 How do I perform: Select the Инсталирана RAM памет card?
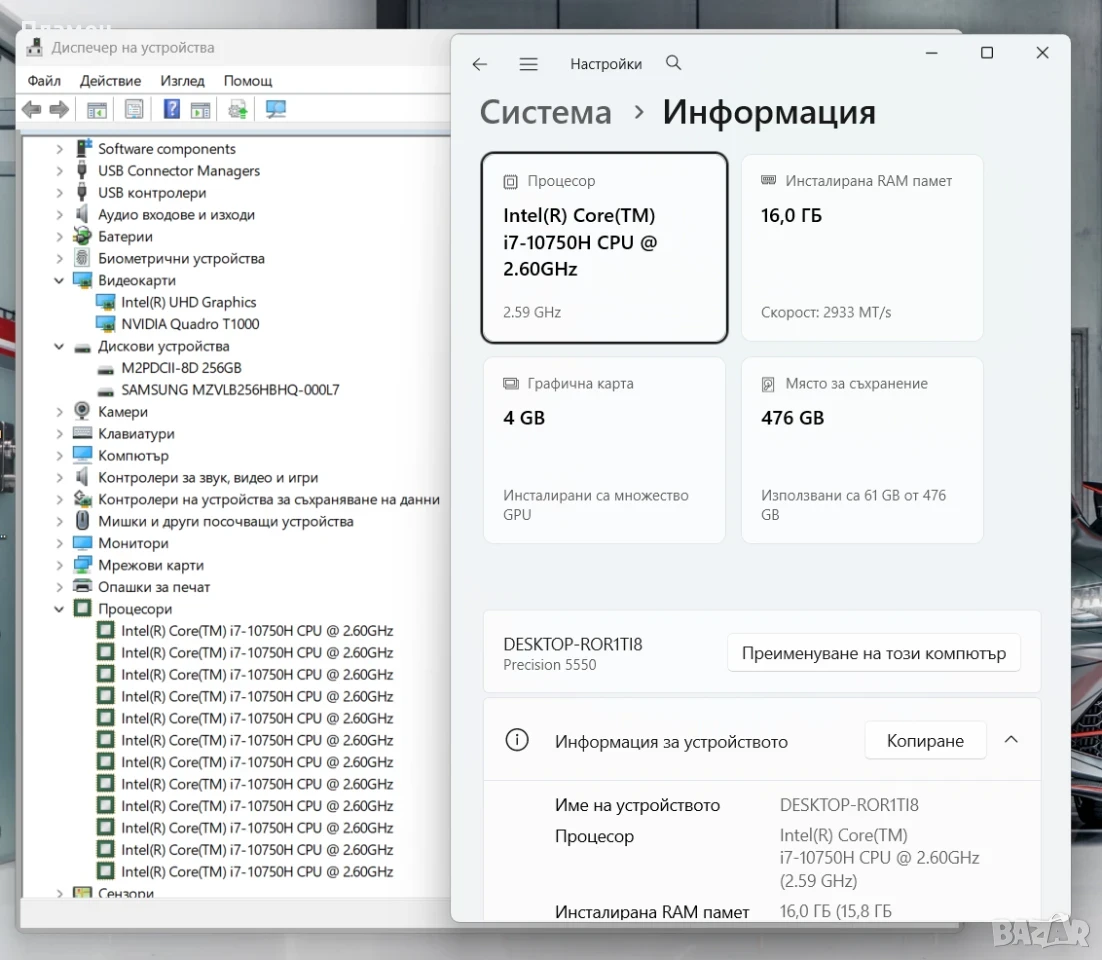862,247
